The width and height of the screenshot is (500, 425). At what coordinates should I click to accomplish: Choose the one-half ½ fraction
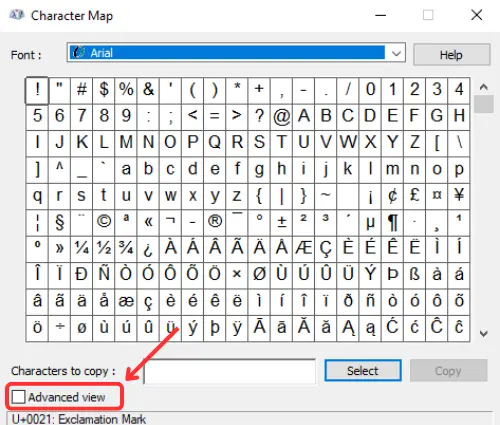point(104,249)
